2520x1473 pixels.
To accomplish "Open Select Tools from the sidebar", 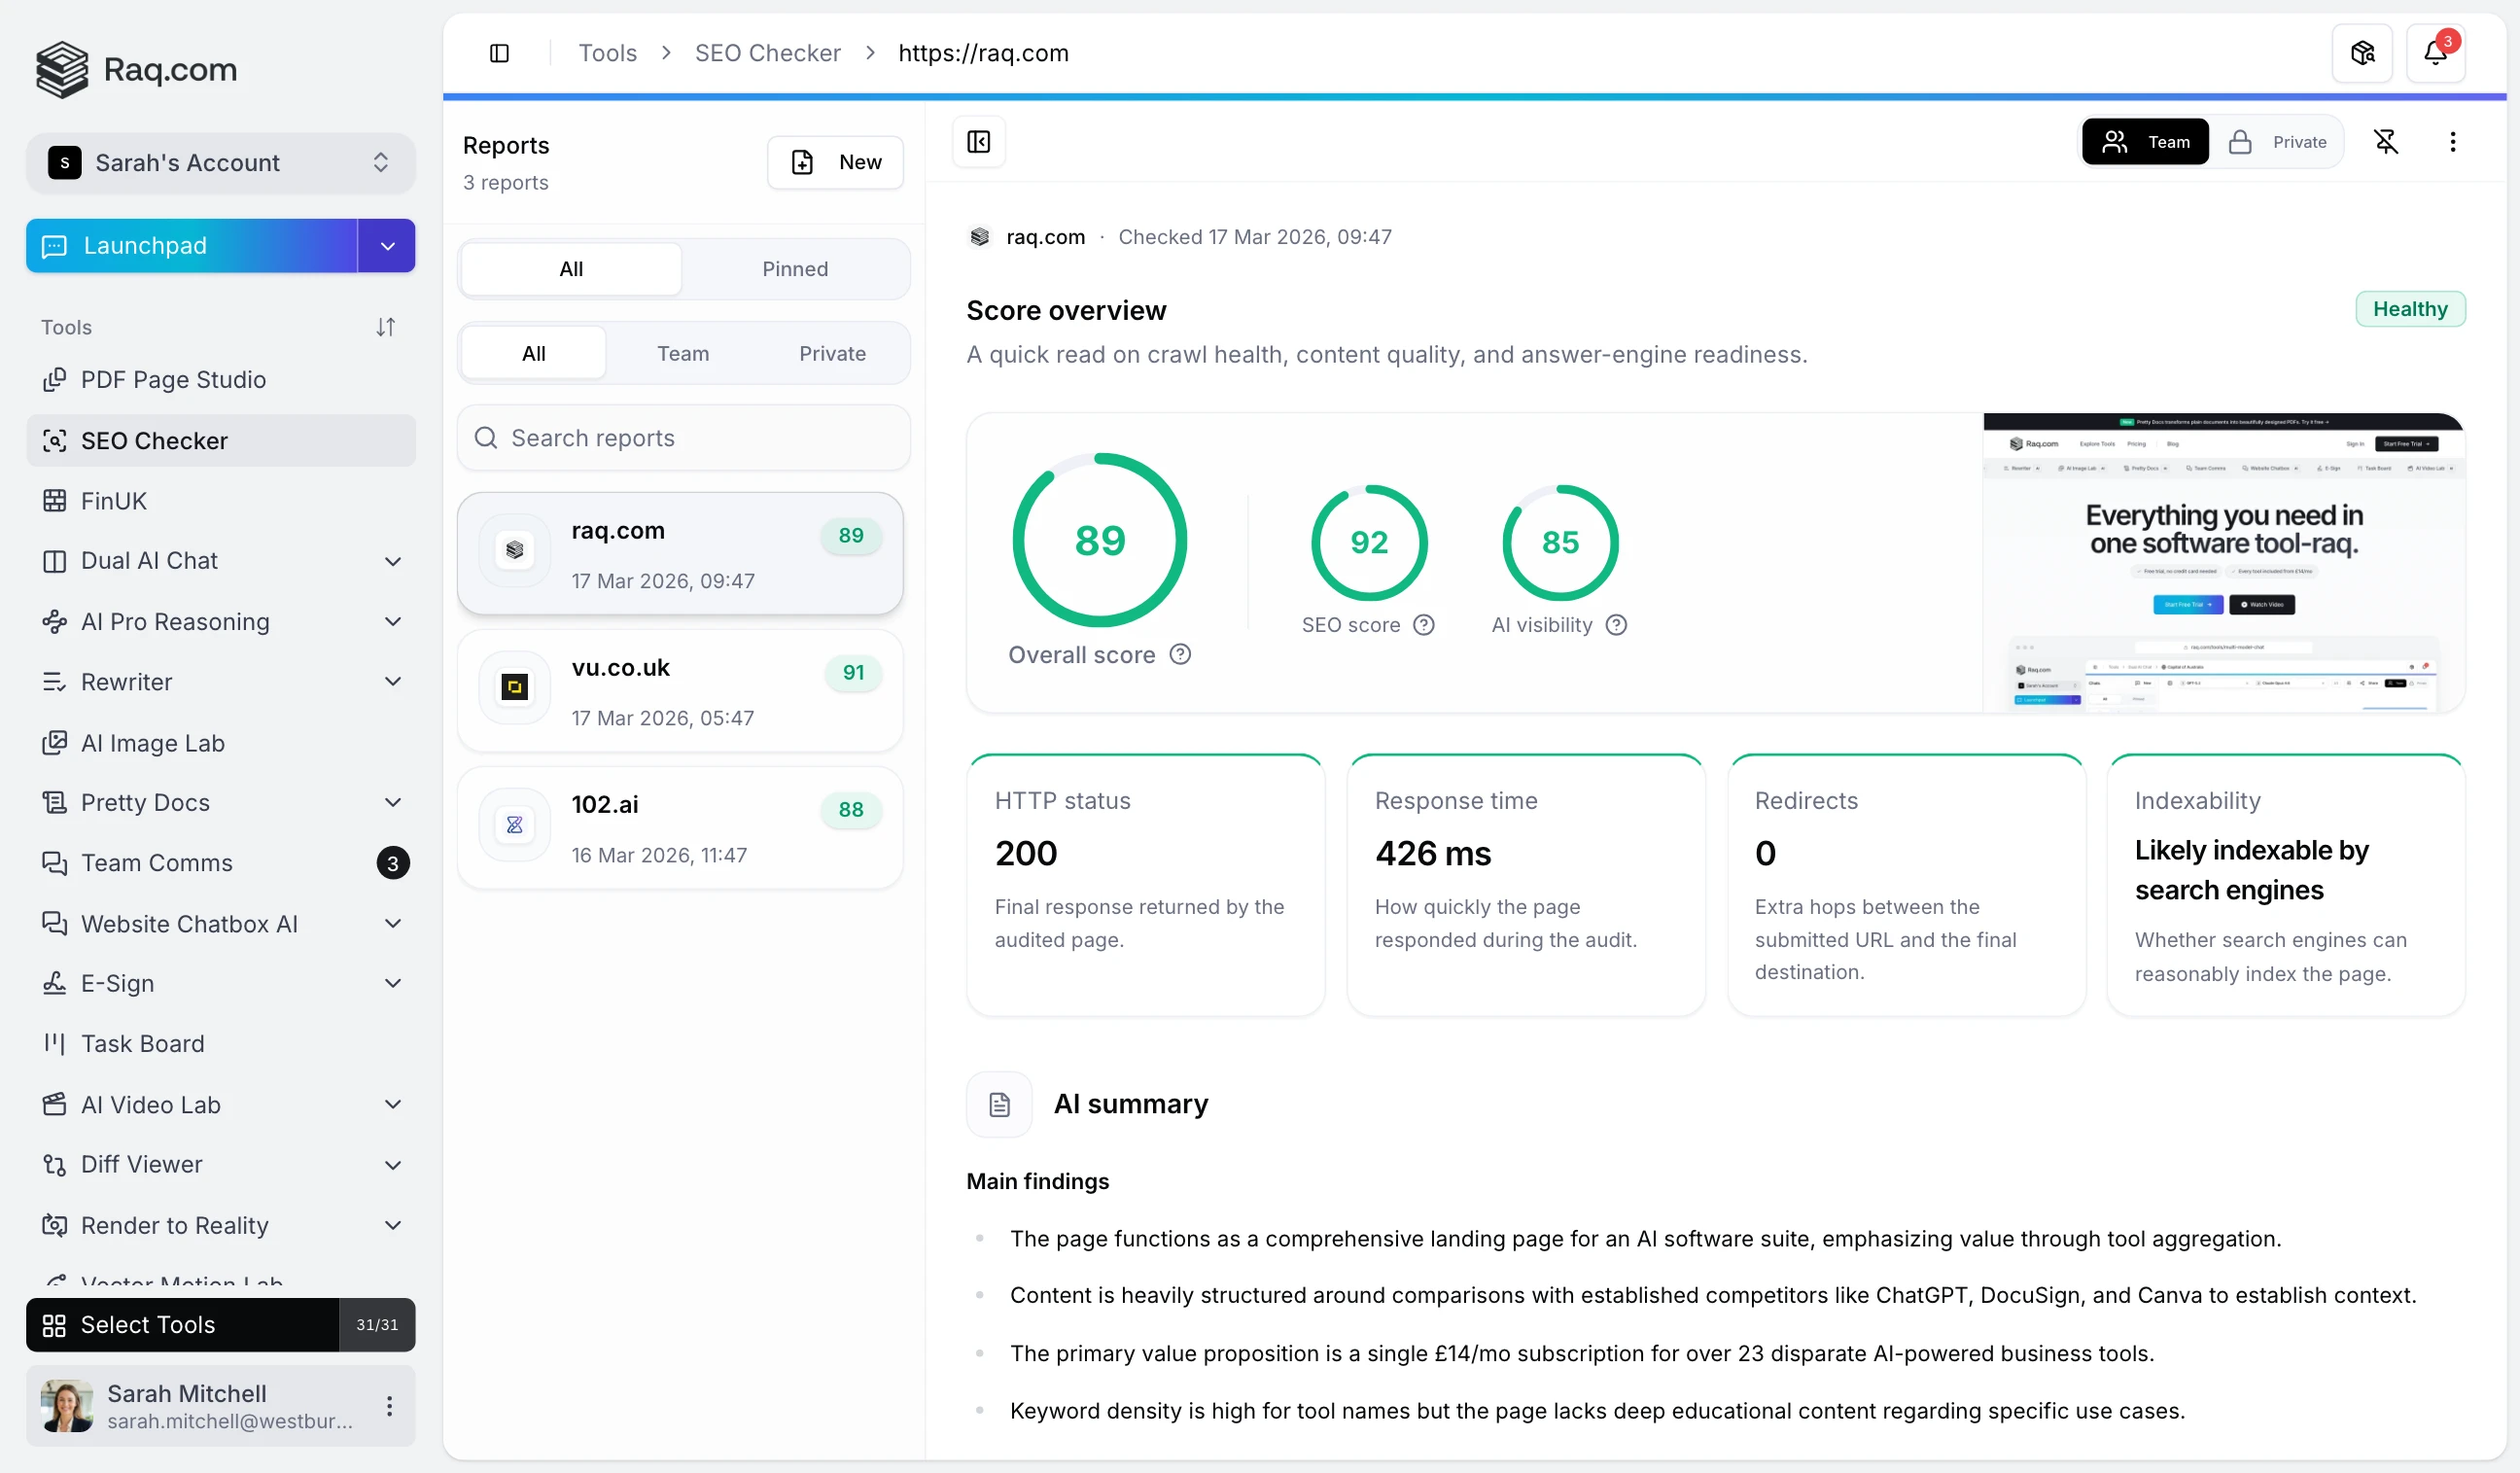I will (x=148, y=1324).
